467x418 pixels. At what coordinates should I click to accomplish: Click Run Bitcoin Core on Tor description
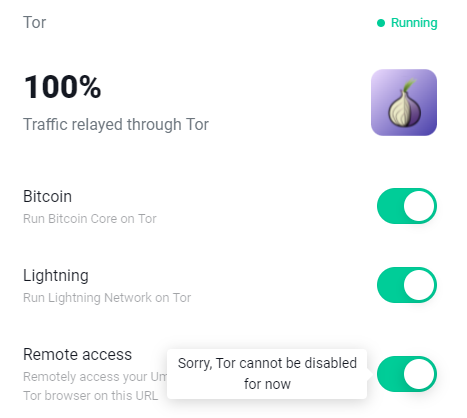click(90, 219)
